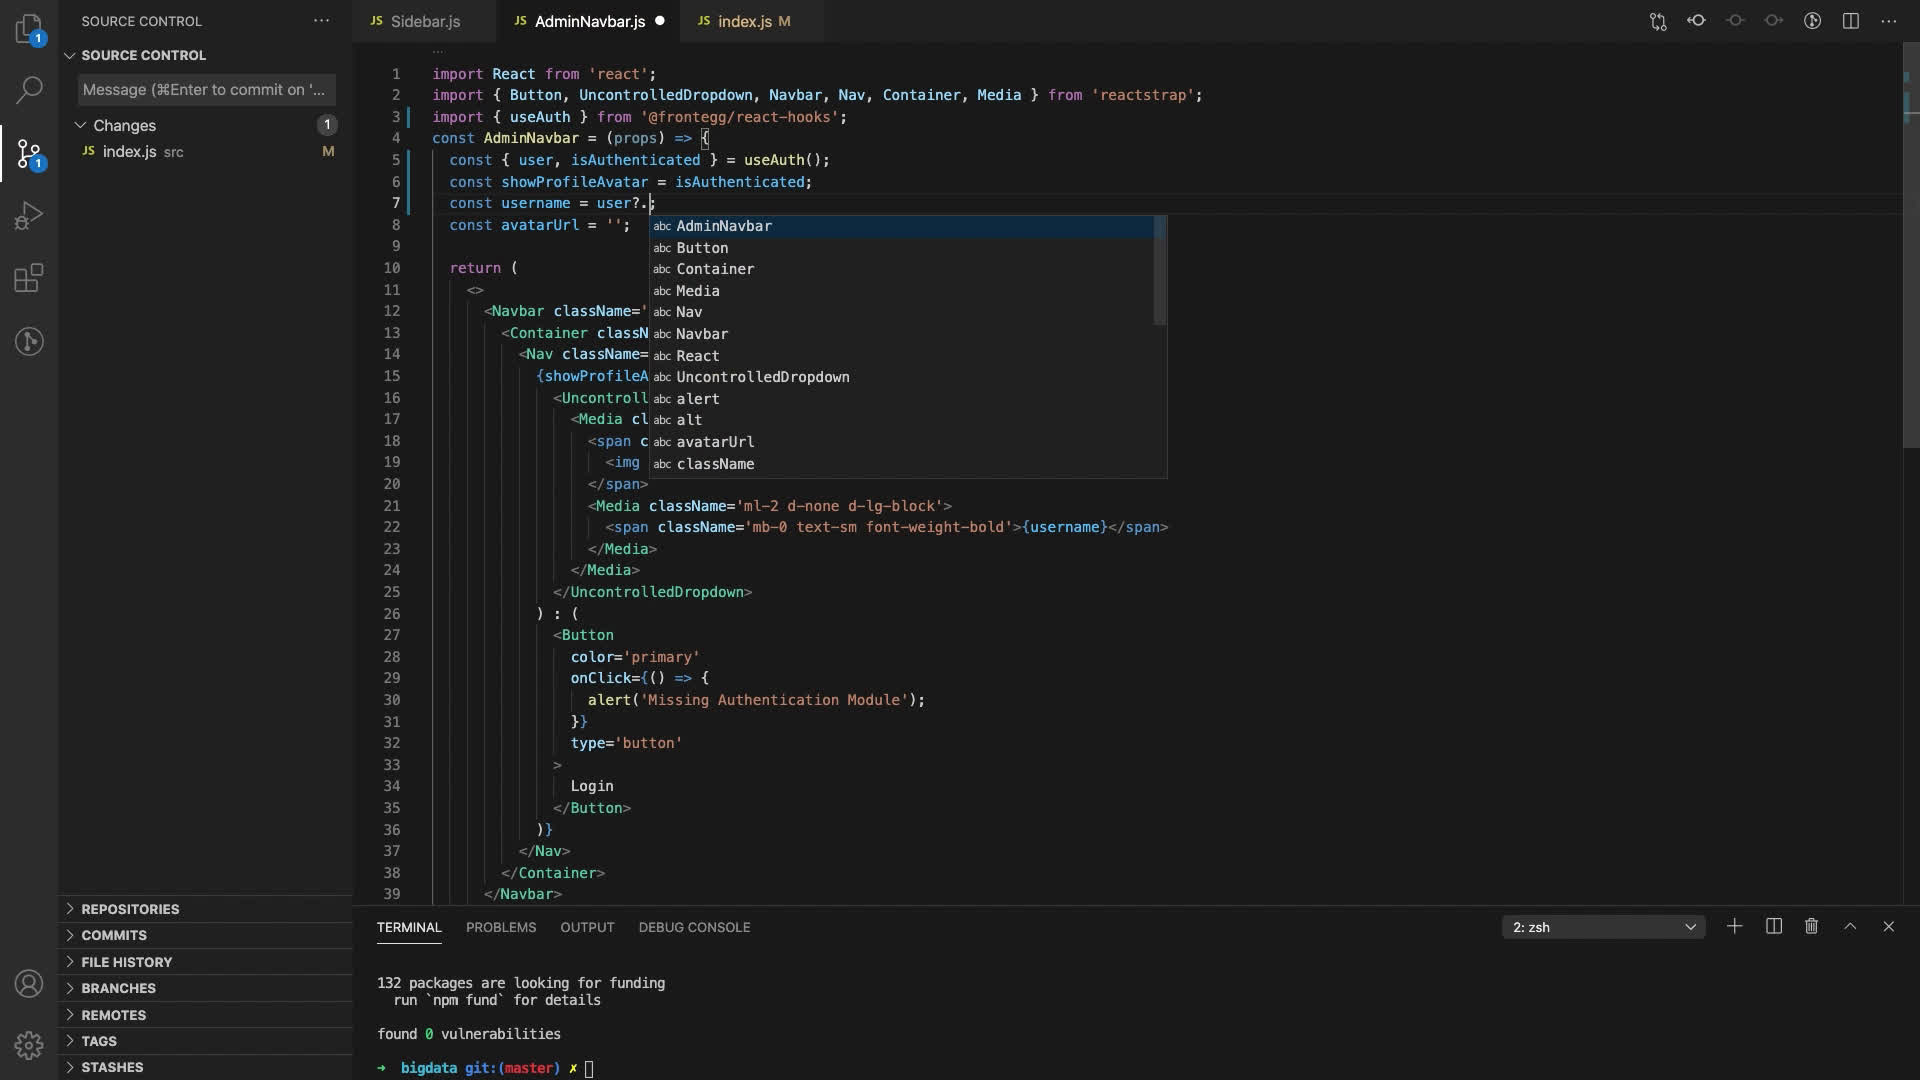Click the circular GitLens icon in editor toolbar
Screen dimensions: 1920x1080
pos(1812,21)
